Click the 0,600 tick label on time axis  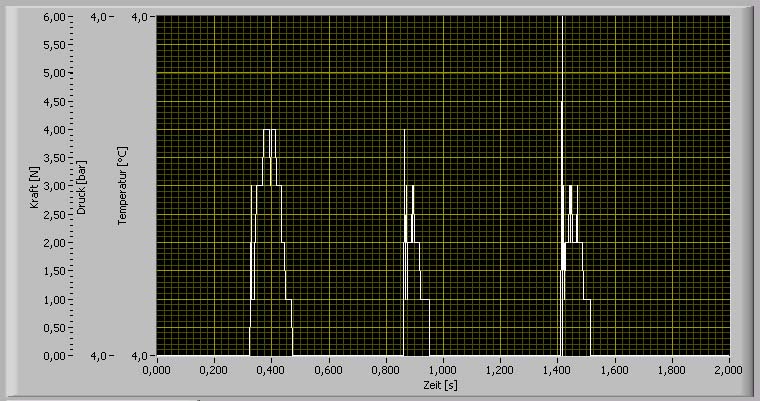click(x=328, y=370)
